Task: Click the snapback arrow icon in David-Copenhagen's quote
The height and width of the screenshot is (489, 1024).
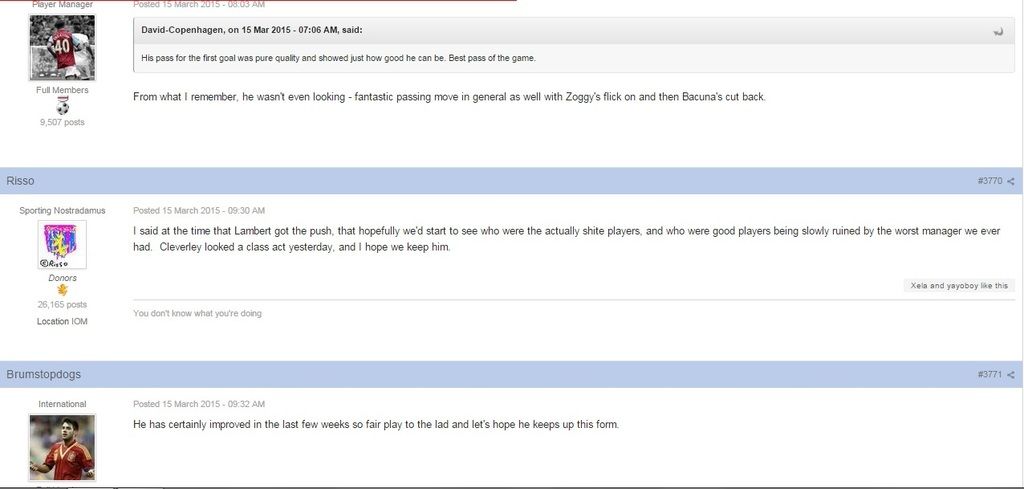Action: pos(998,31)
